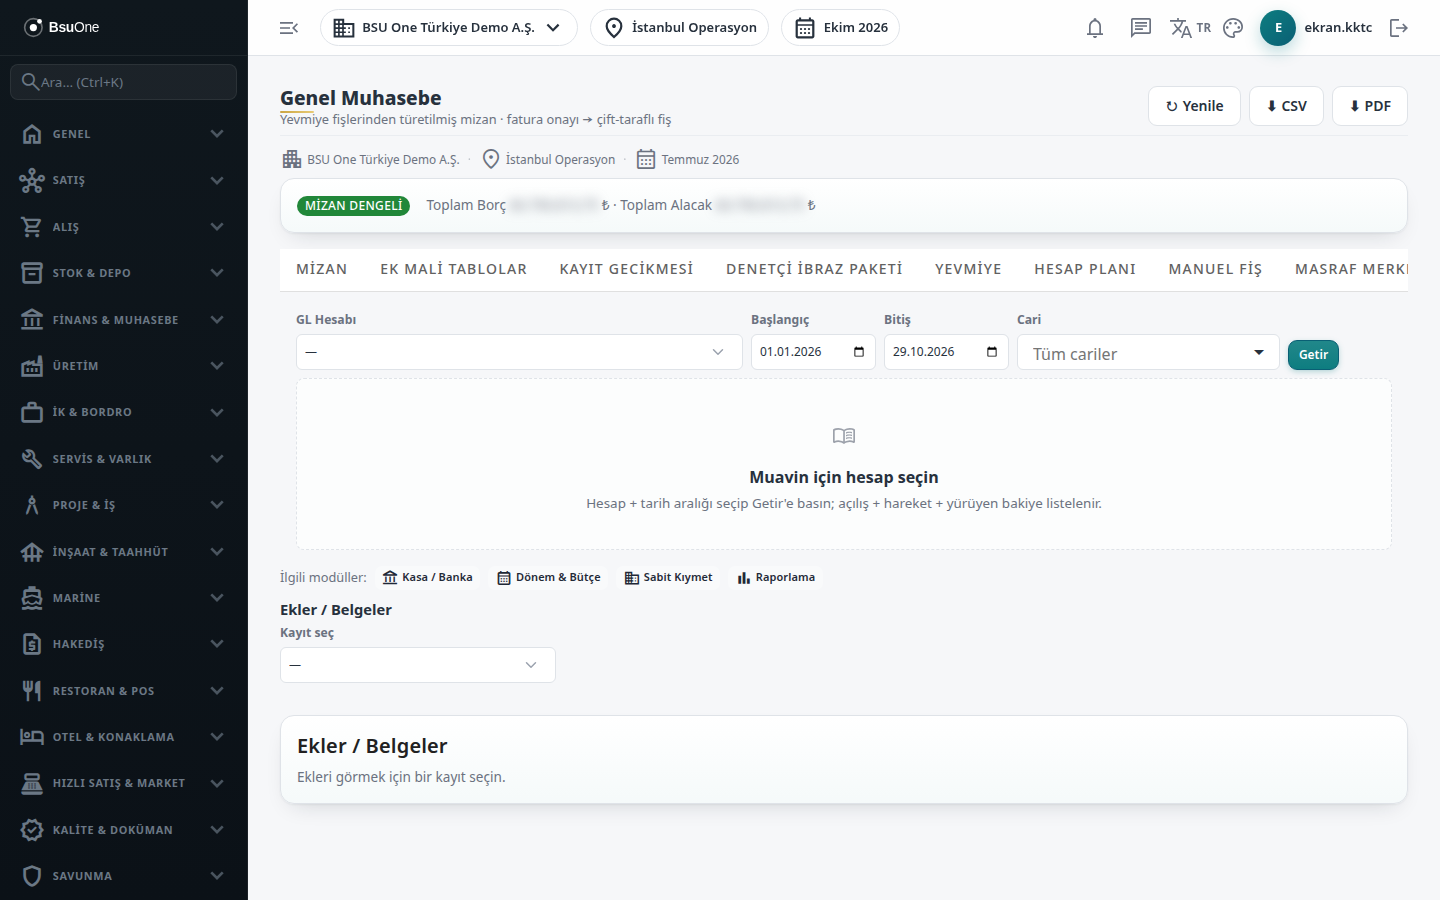The width and height of the screenshot is (1440, 900).
Task: Click the BsuOne logo
Action: [x=62, y=27]
